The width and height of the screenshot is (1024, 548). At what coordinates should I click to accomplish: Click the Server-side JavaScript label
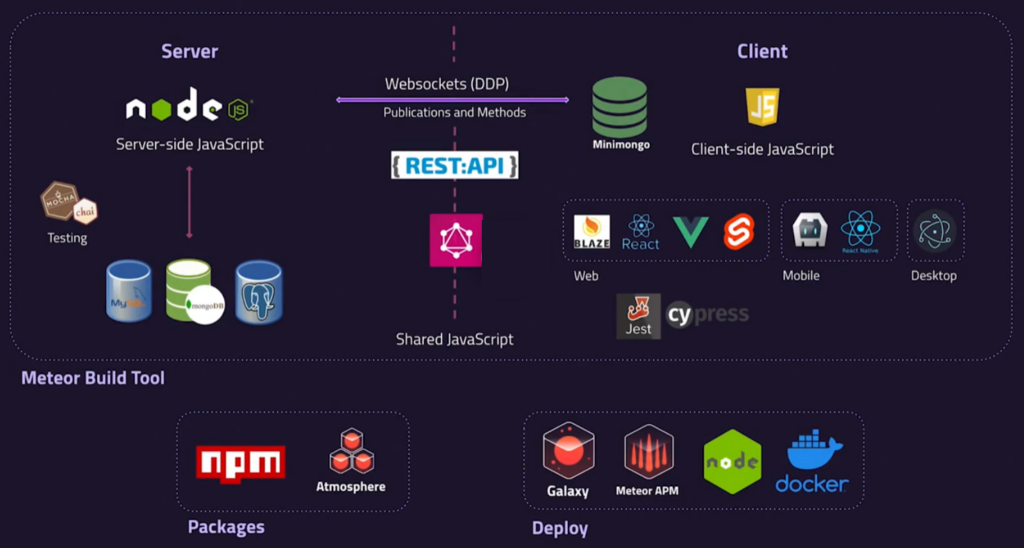(189, 144)
